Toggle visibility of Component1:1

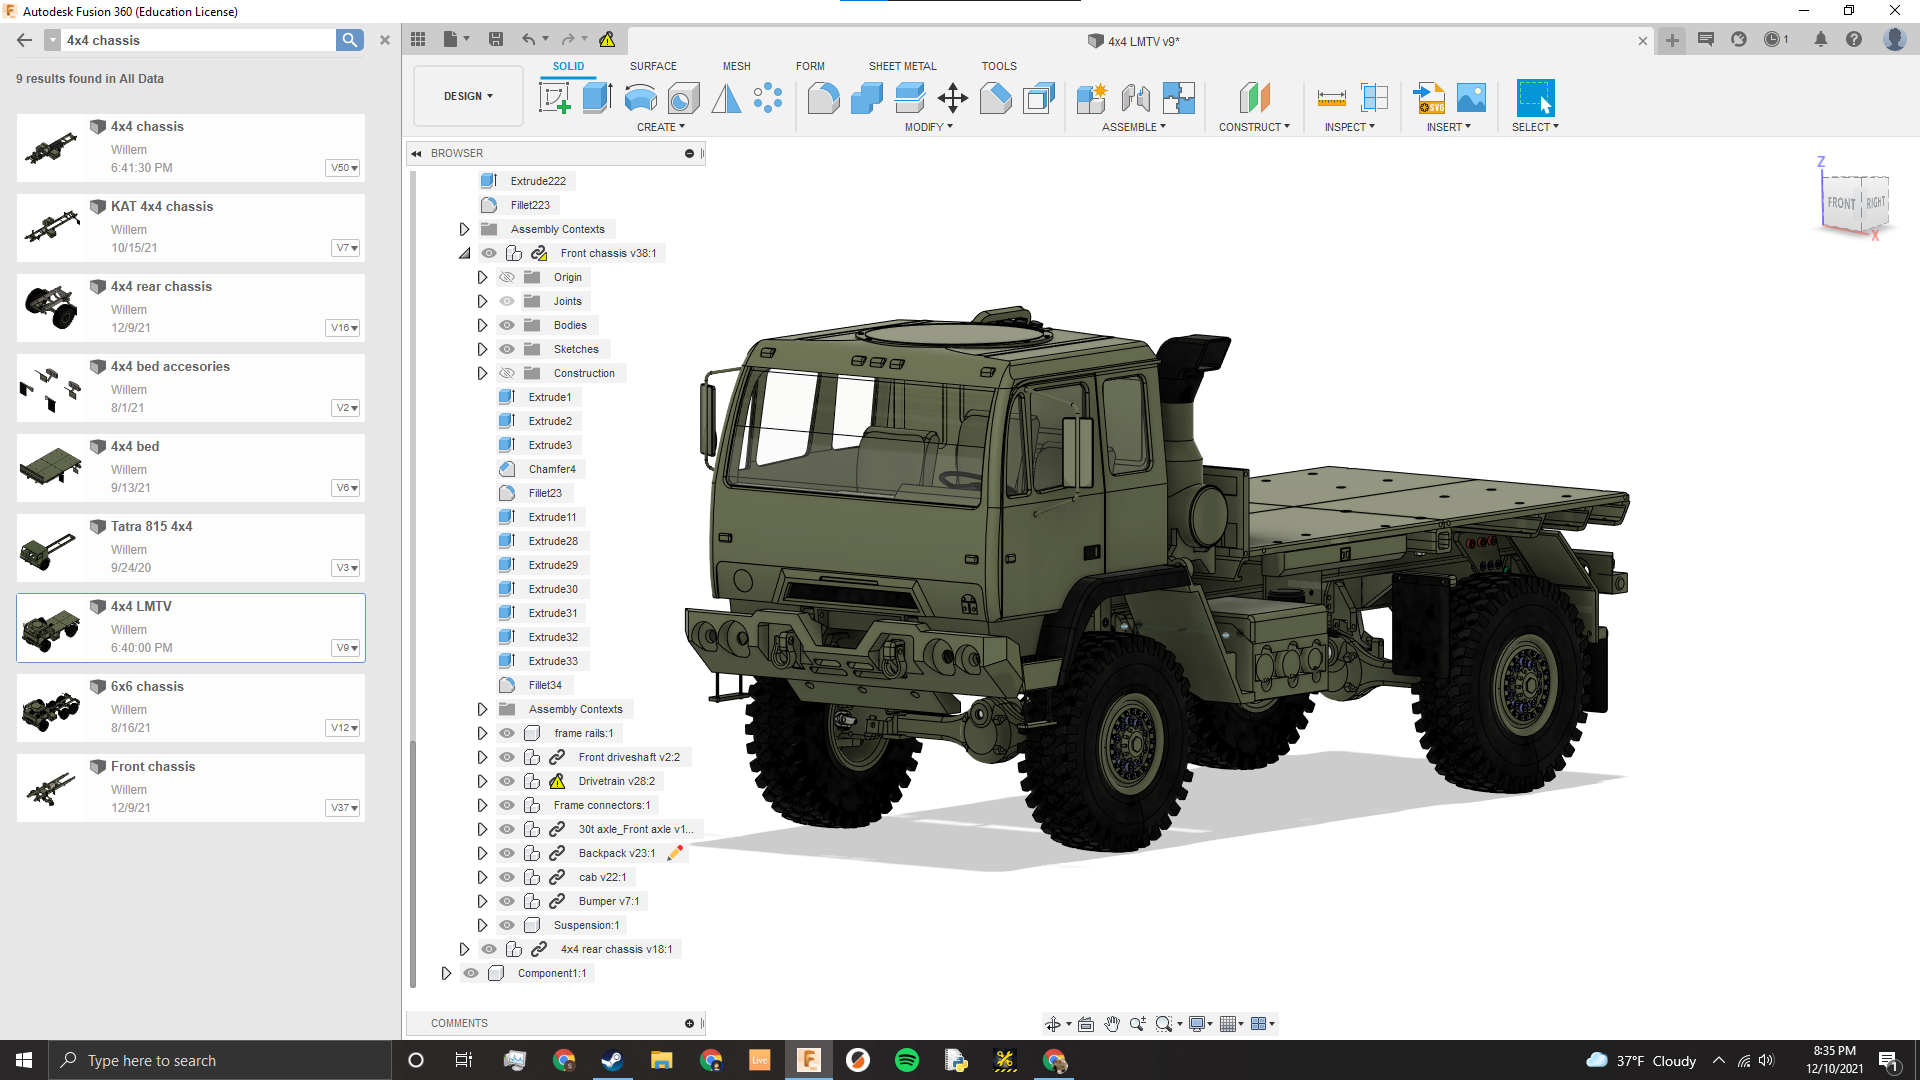tap(471, 973)
